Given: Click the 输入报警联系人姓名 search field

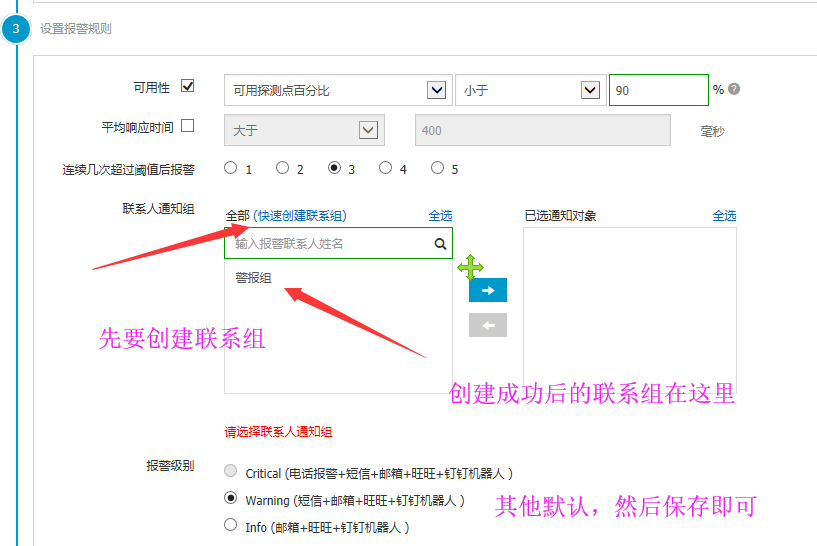Looking at the screenshot, I should click(x=338, y=243).
